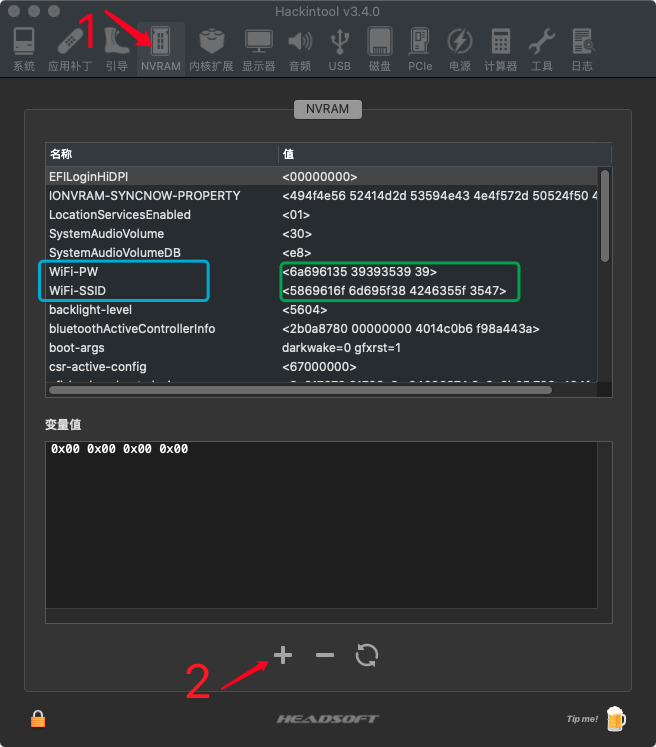Click value <5604>
The image size is (656, 747).
pos(305,310)
